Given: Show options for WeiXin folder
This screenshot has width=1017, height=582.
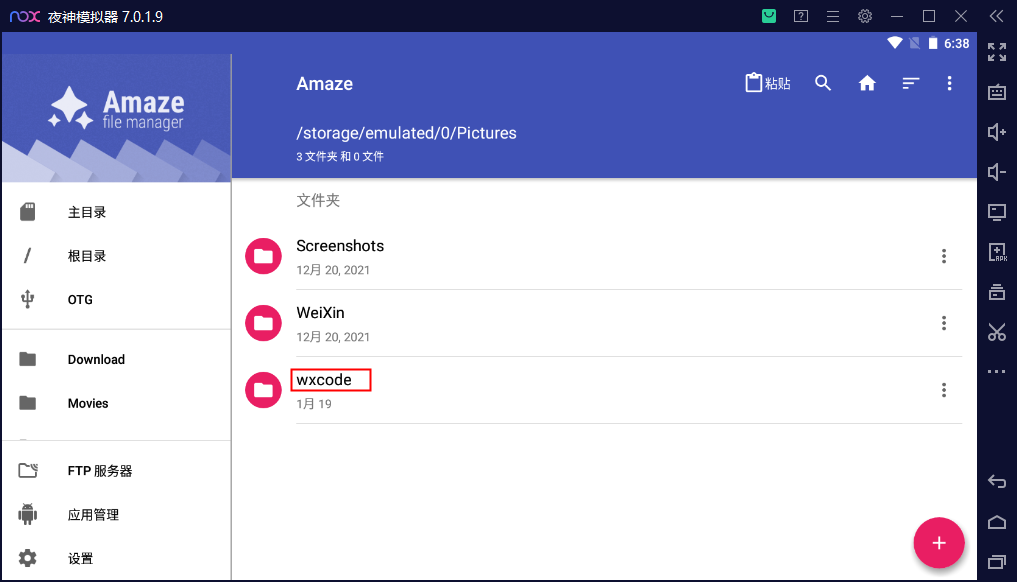Looking at the screenshot, I should [944, 323].
